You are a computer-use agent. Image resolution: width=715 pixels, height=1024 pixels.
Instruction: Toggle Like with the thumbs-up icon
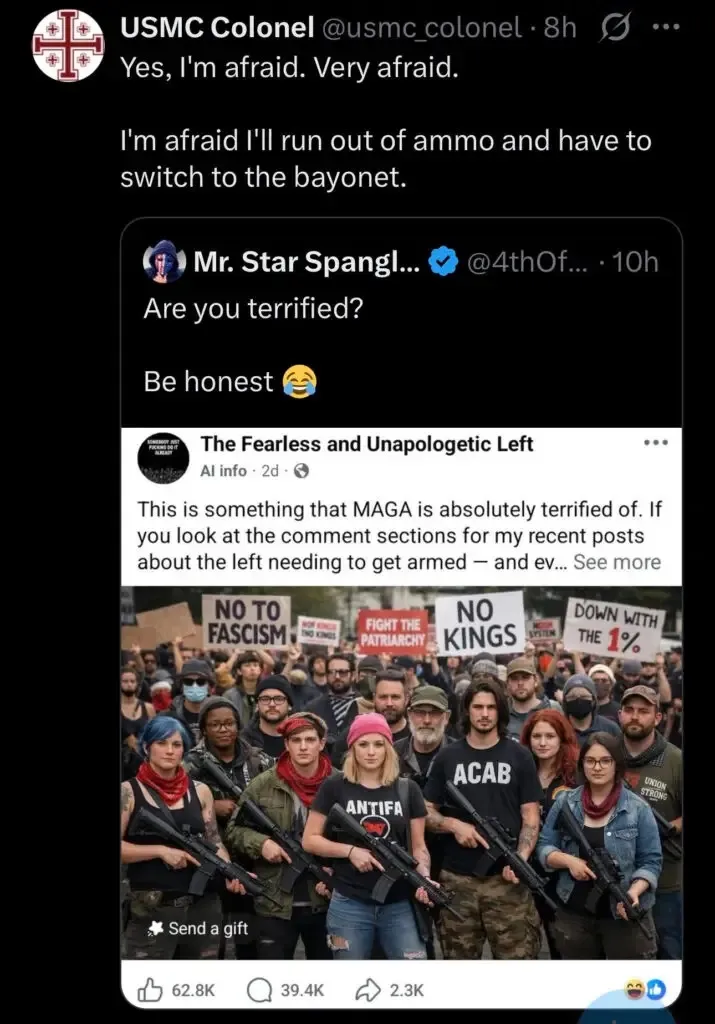[x=150, y=989]
